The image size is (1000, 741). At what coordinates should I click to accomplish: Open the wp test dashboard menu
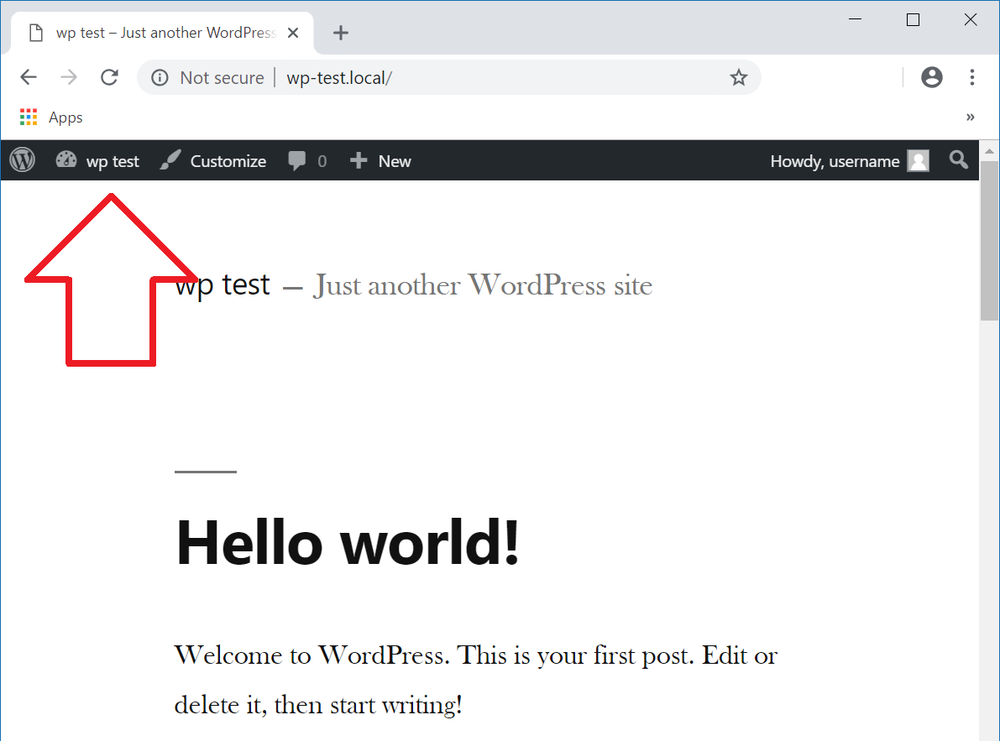pos(97,161)
